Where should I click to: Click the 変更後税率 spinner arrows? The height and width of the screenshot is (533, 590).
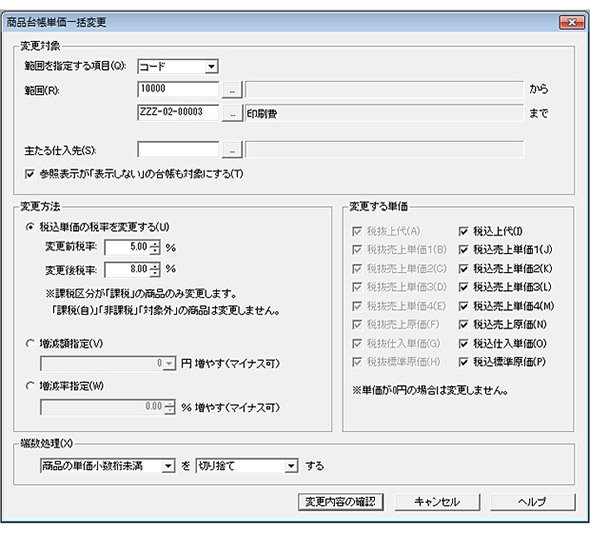pos(155,270)
